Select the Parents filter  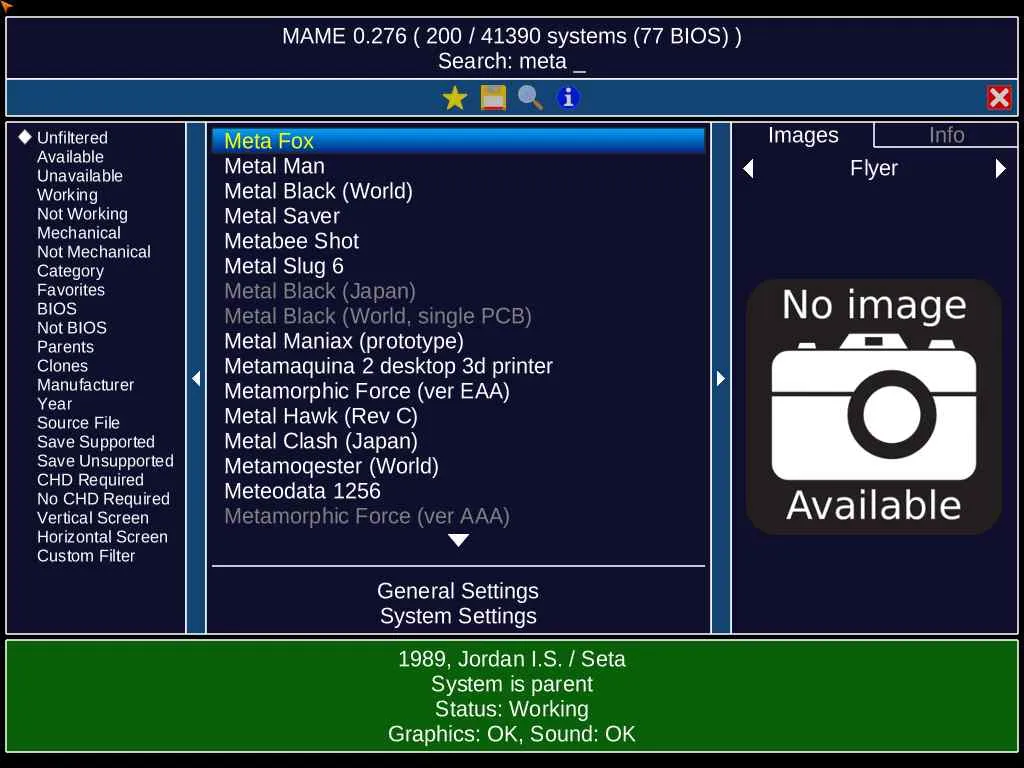(x=65, y=347)
